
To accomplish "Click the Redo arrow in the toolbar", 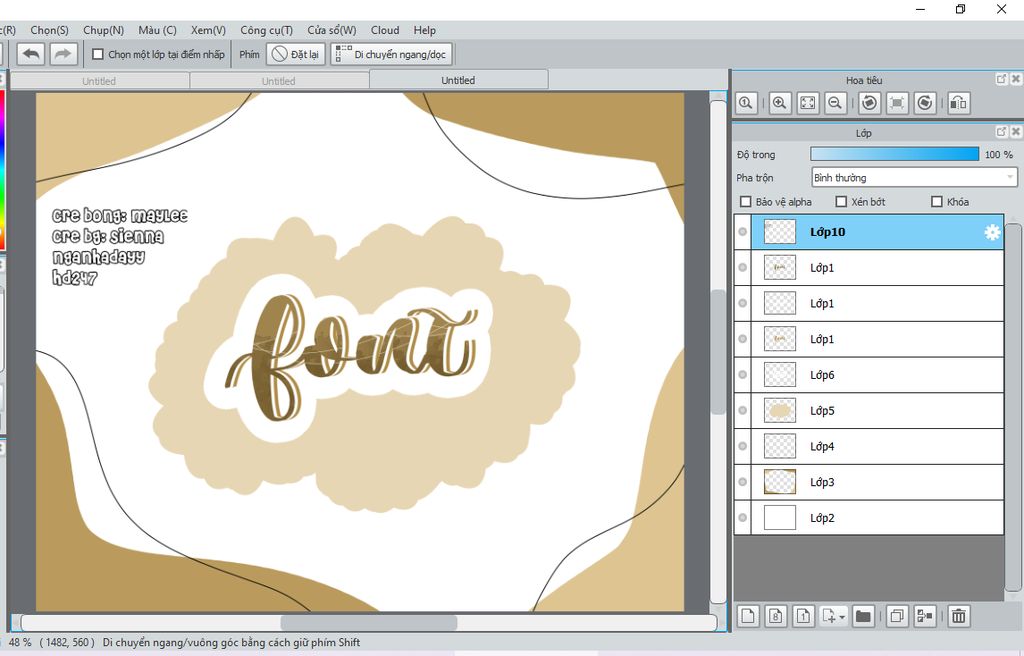I will click(x=63, y=54).
